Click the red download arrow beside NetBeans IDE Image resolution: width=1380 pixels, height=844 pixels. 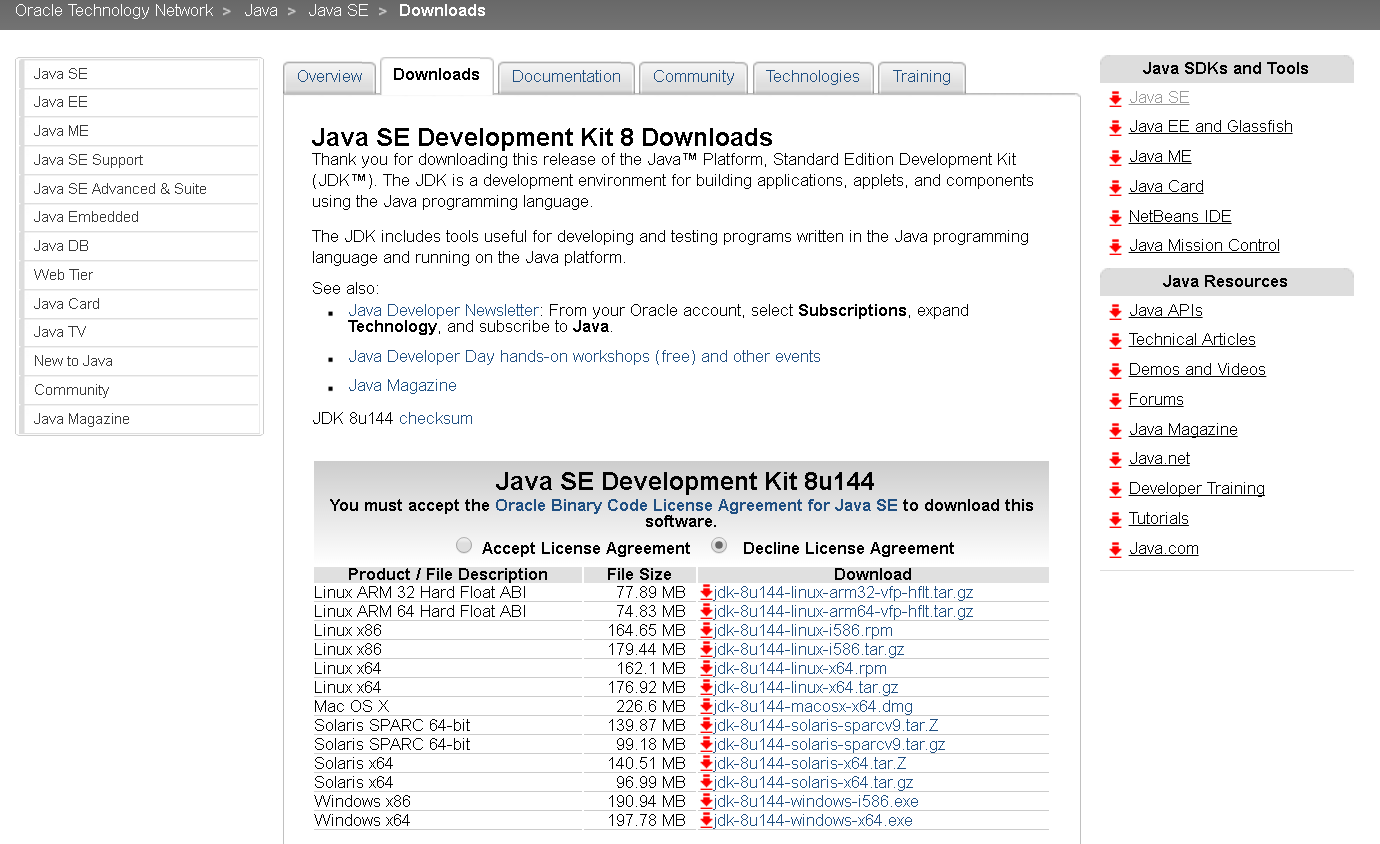(1115, 218)
